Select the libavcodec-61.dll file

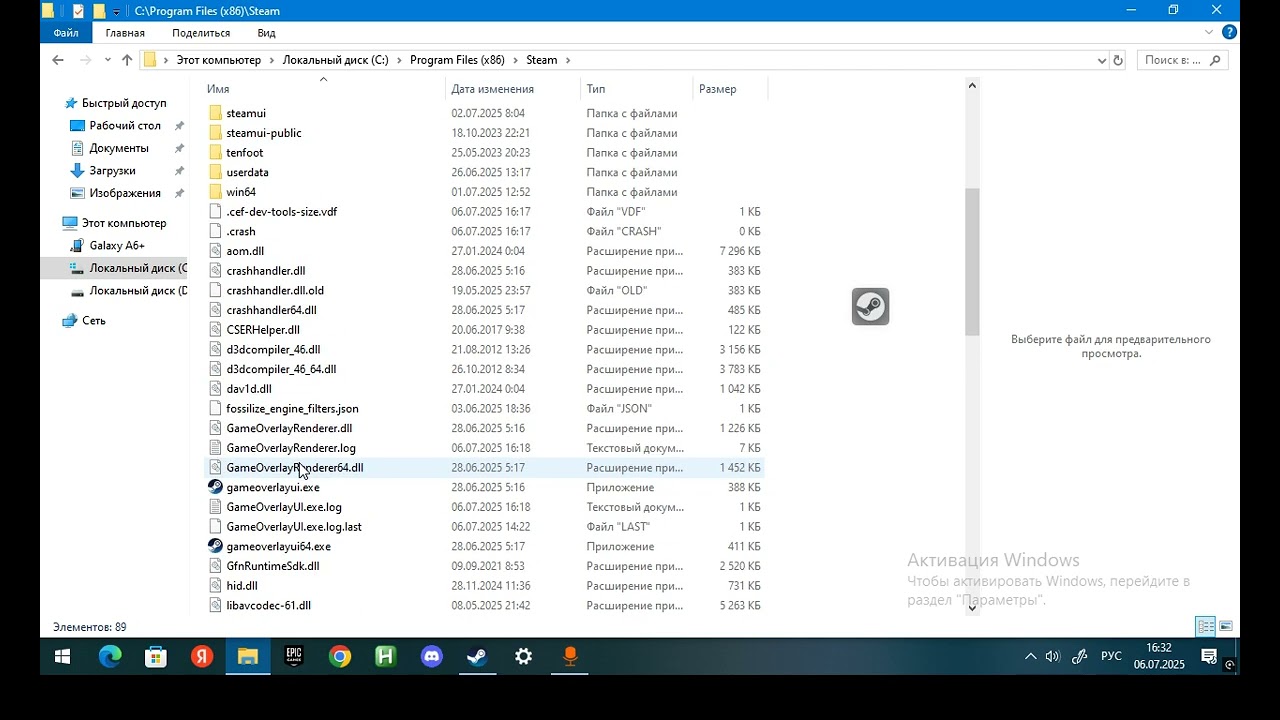click(268, 605)
